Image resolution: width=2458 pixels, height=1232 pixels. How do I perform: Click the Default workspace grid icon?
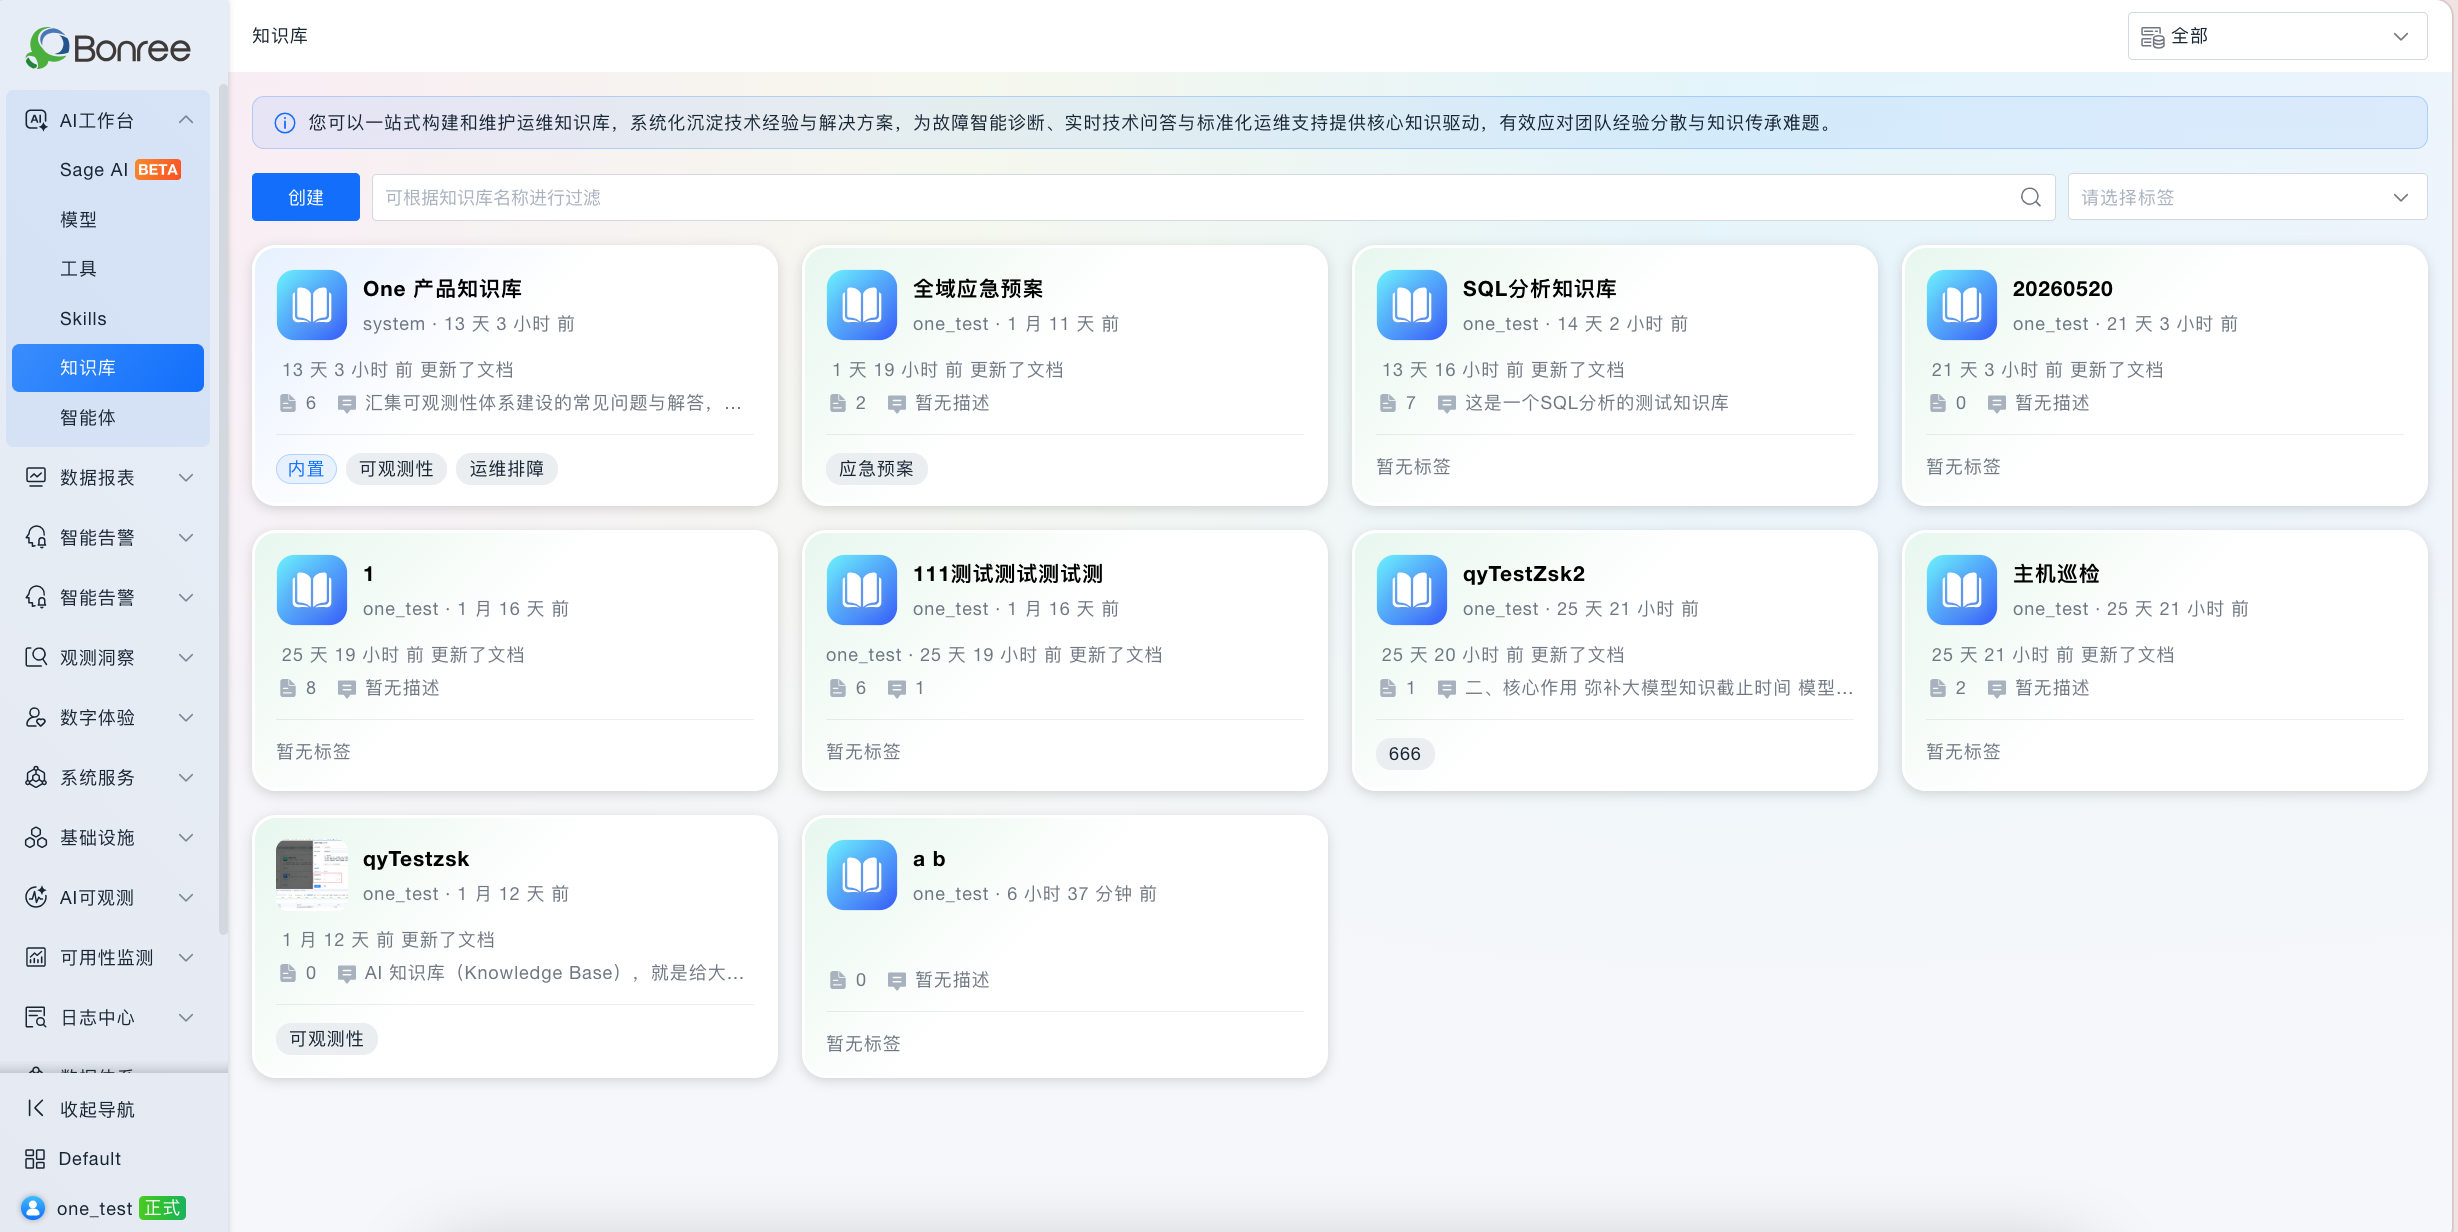35,1158
